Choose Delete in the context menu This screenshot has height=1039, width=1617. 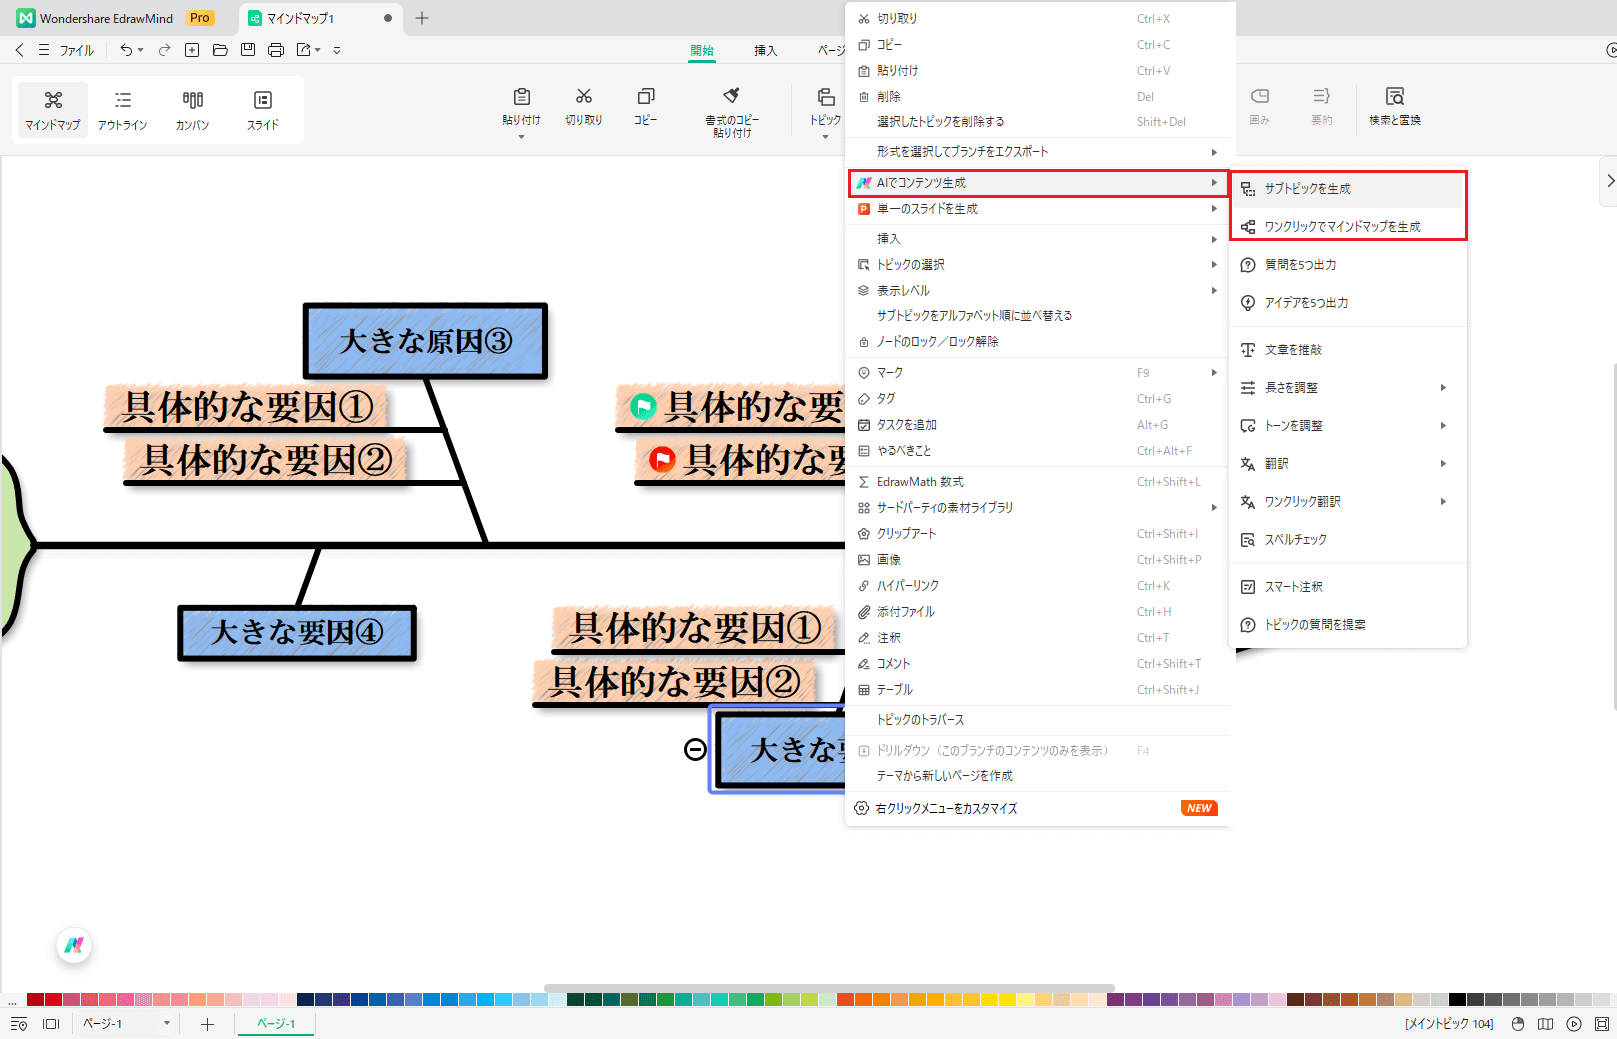(1037, 96)
